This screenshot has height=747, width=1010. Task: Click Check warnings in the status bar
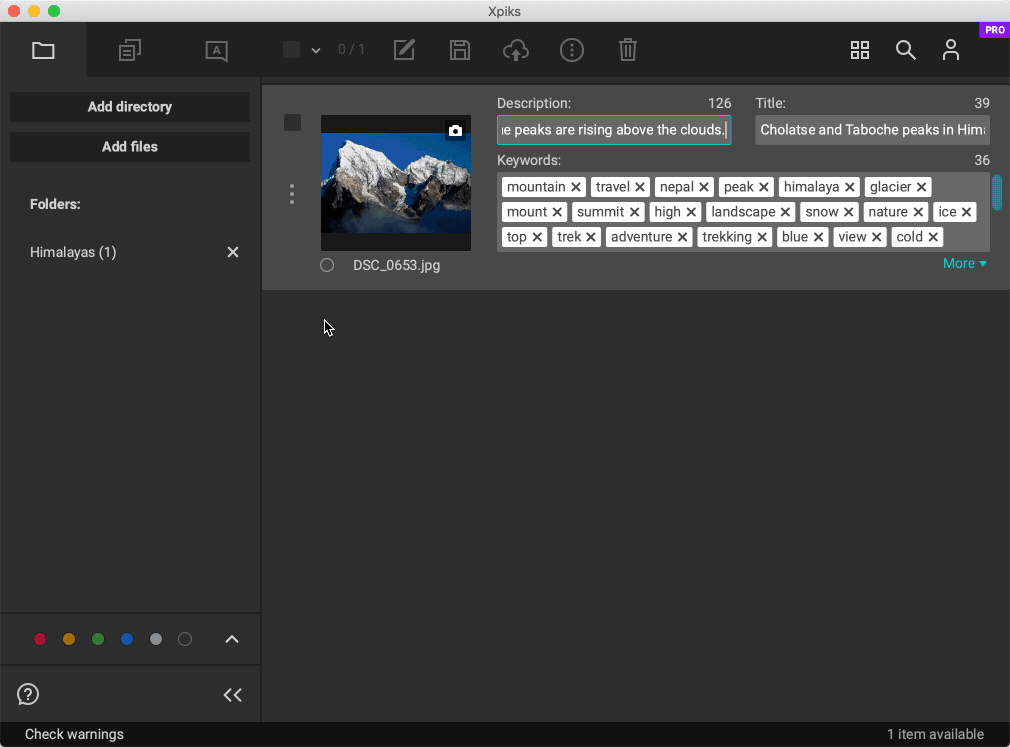(x=73, y=733)
